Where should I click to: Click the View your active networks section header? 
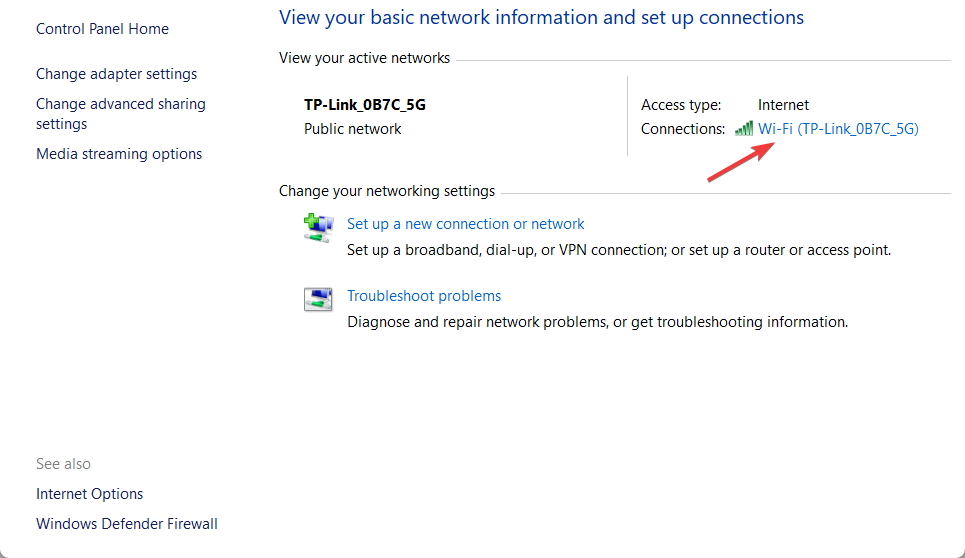pyautogui.click(x=364, y=58)
